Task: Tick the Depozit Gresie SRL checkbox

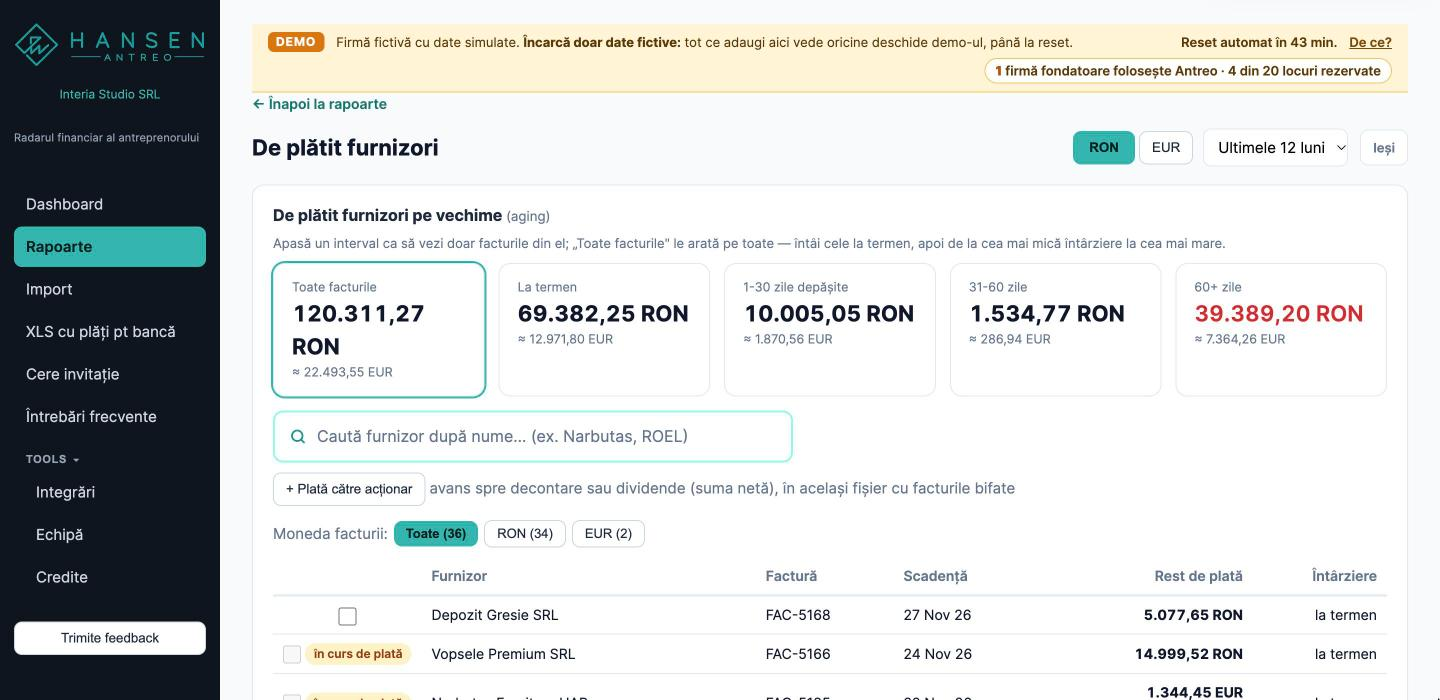Action: [347, 616]
